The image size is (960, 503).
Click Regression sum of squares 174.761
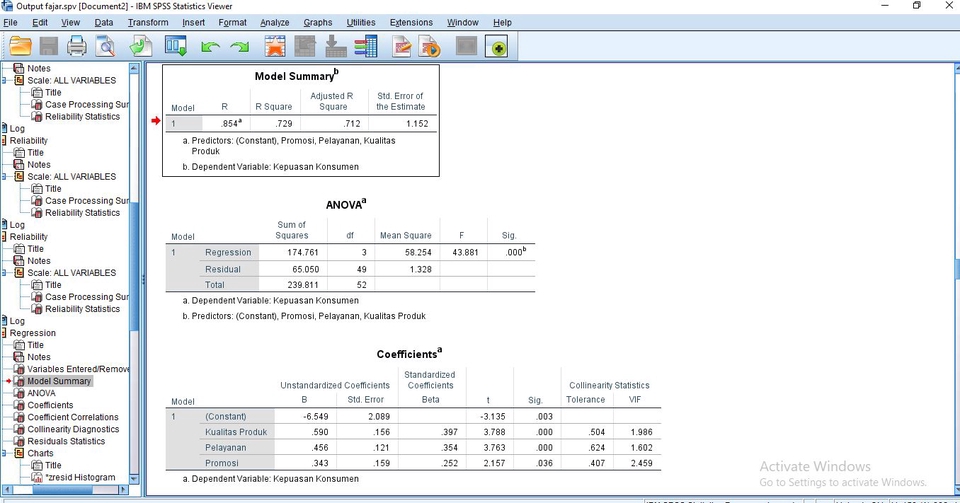(302, 252)
